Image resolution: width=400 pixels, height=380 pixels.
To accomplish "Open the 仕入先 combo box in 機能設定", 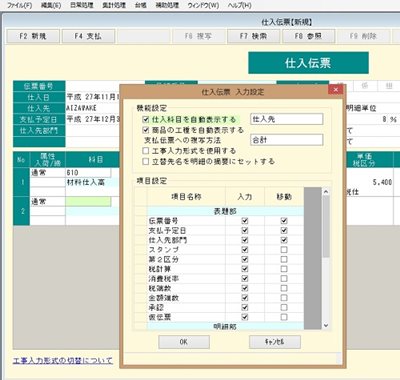I will tap(287, 119).
